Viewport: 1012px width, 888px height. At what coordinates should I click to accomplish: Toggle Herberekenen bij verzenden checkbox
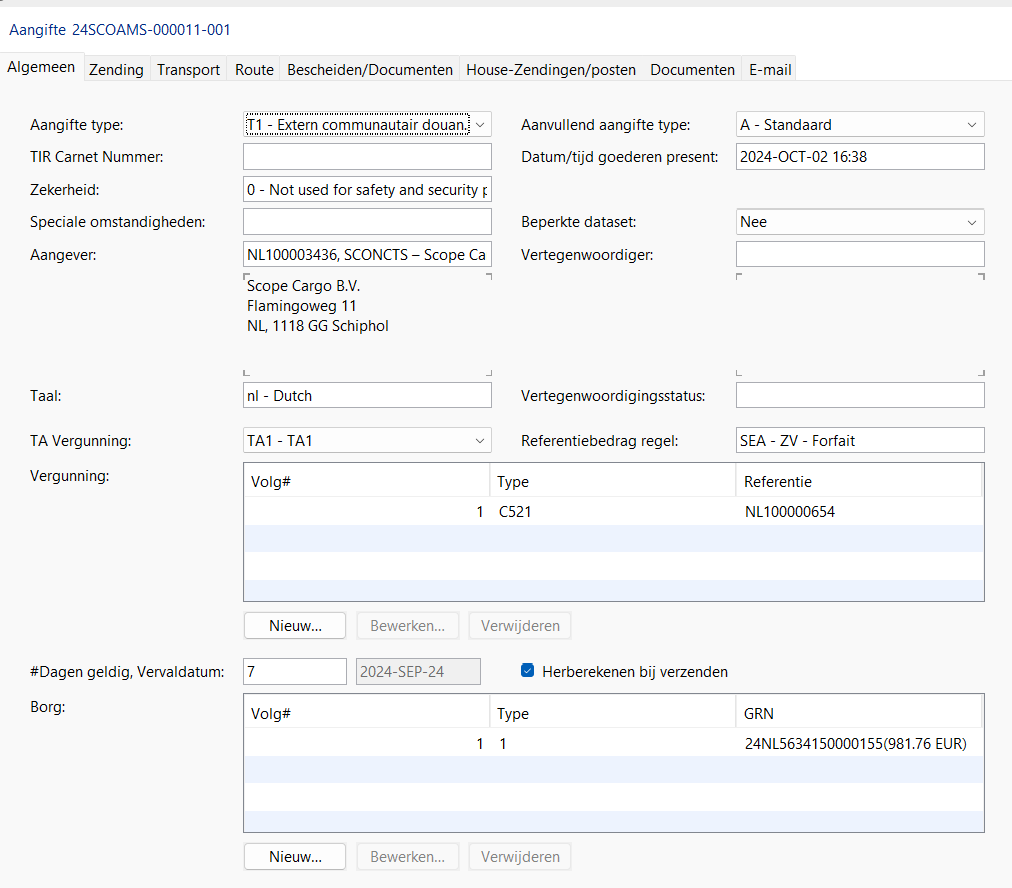coord(528,672)
